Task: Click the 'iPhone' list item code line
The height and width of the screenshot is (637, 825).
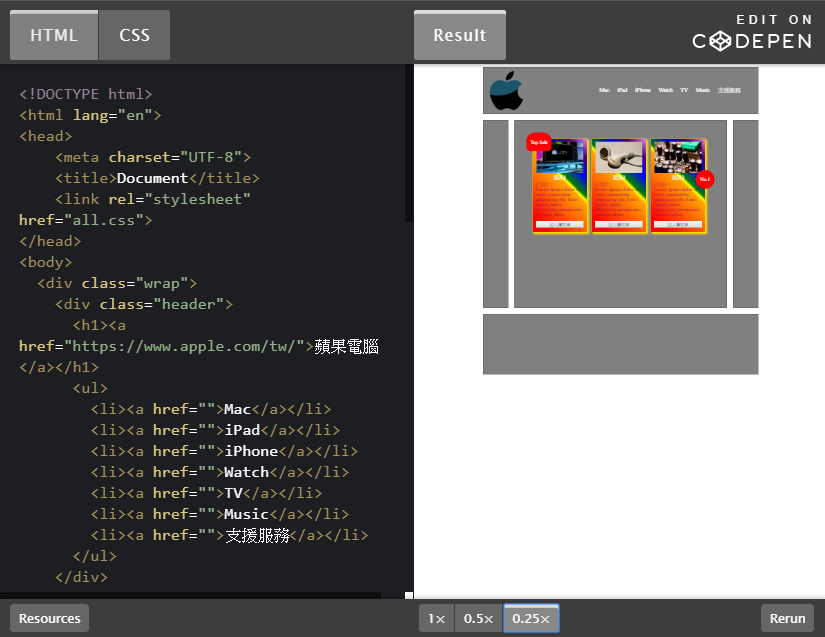Action: click(x=224, y=451)
